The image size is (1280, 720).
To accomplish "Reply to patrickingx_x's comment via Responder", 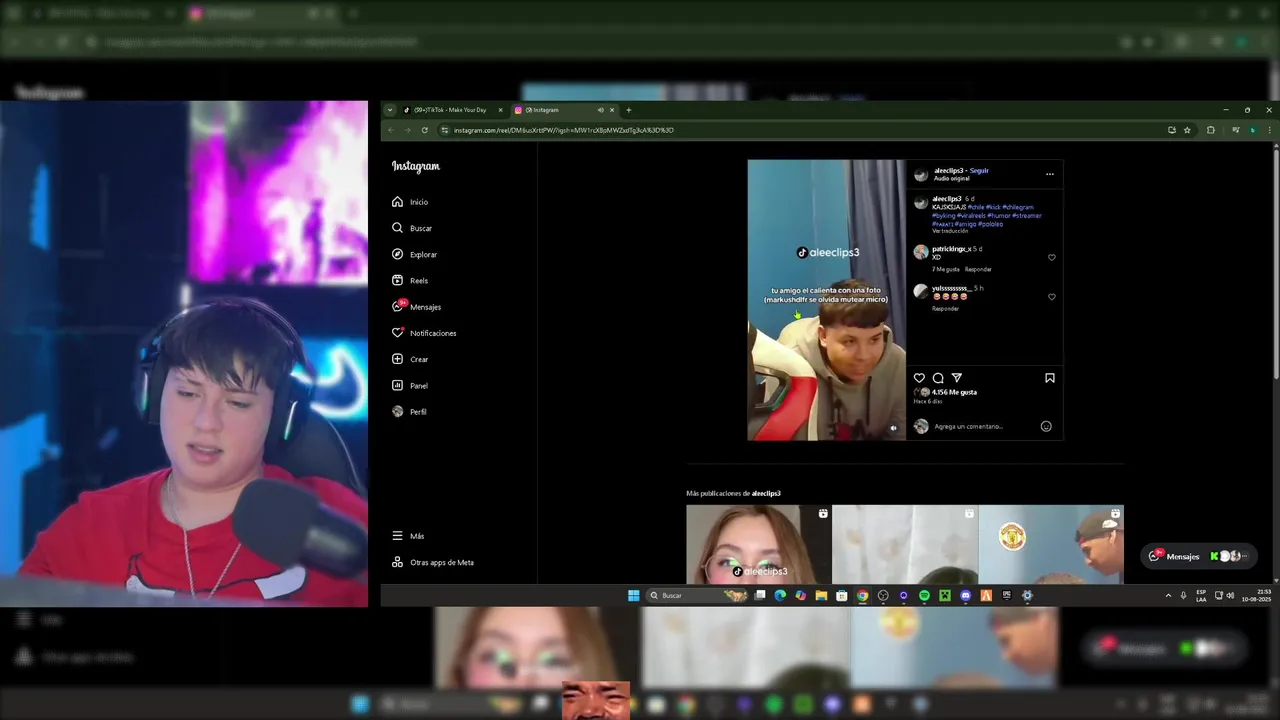I will point(978,269).
